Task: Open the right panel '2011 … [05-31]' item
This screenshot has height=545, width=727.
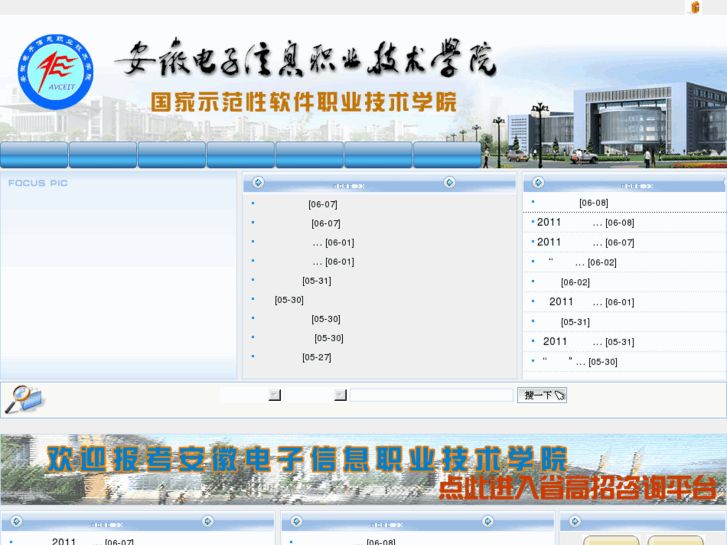Action: 589,342
